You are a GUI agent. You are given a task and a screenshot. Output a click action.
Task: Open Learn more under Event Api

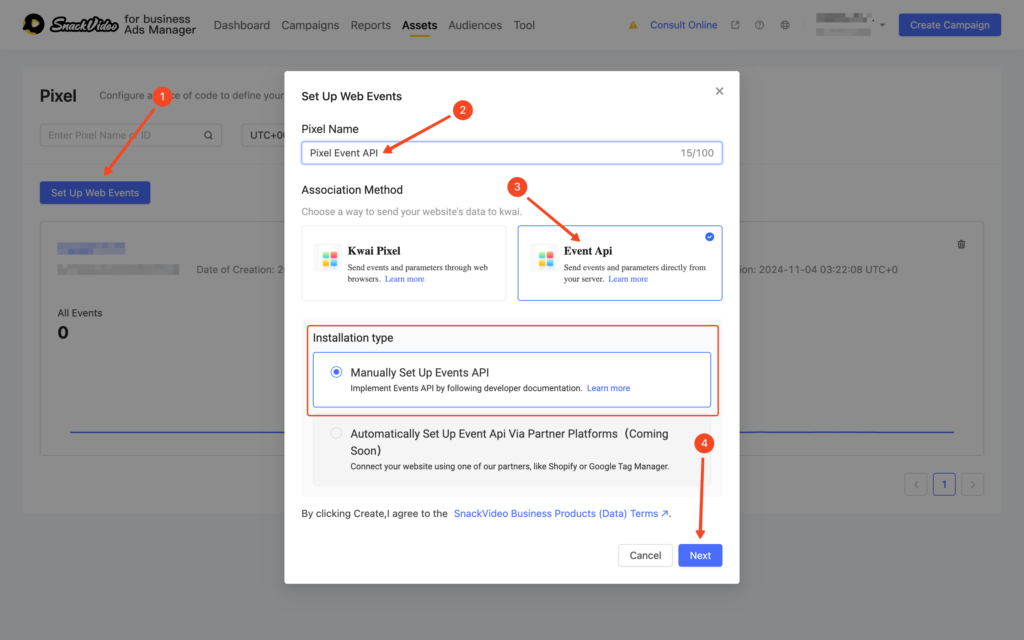tap(628, 279)
